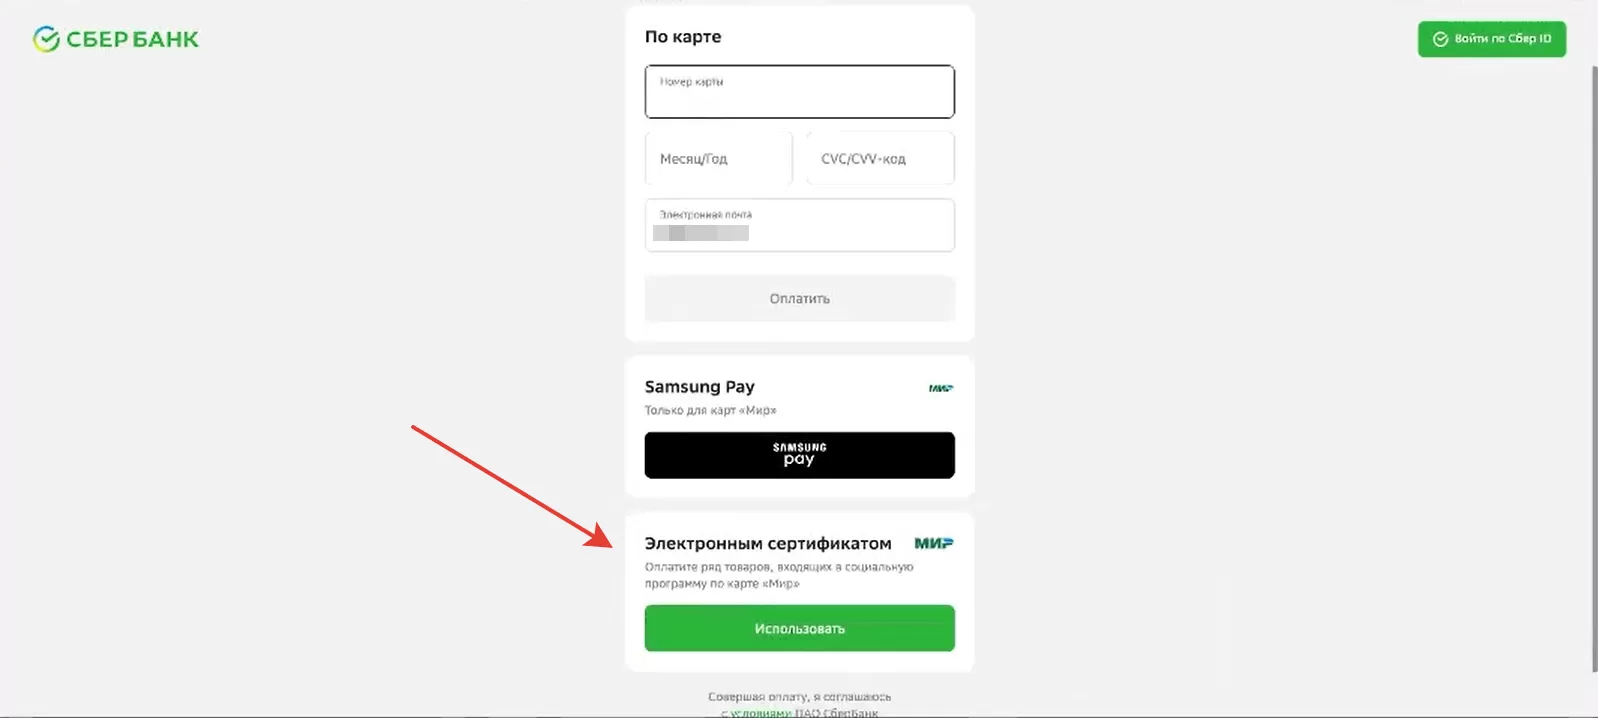Click the СБЕРБАНК wordmark text

click(133, 40)
